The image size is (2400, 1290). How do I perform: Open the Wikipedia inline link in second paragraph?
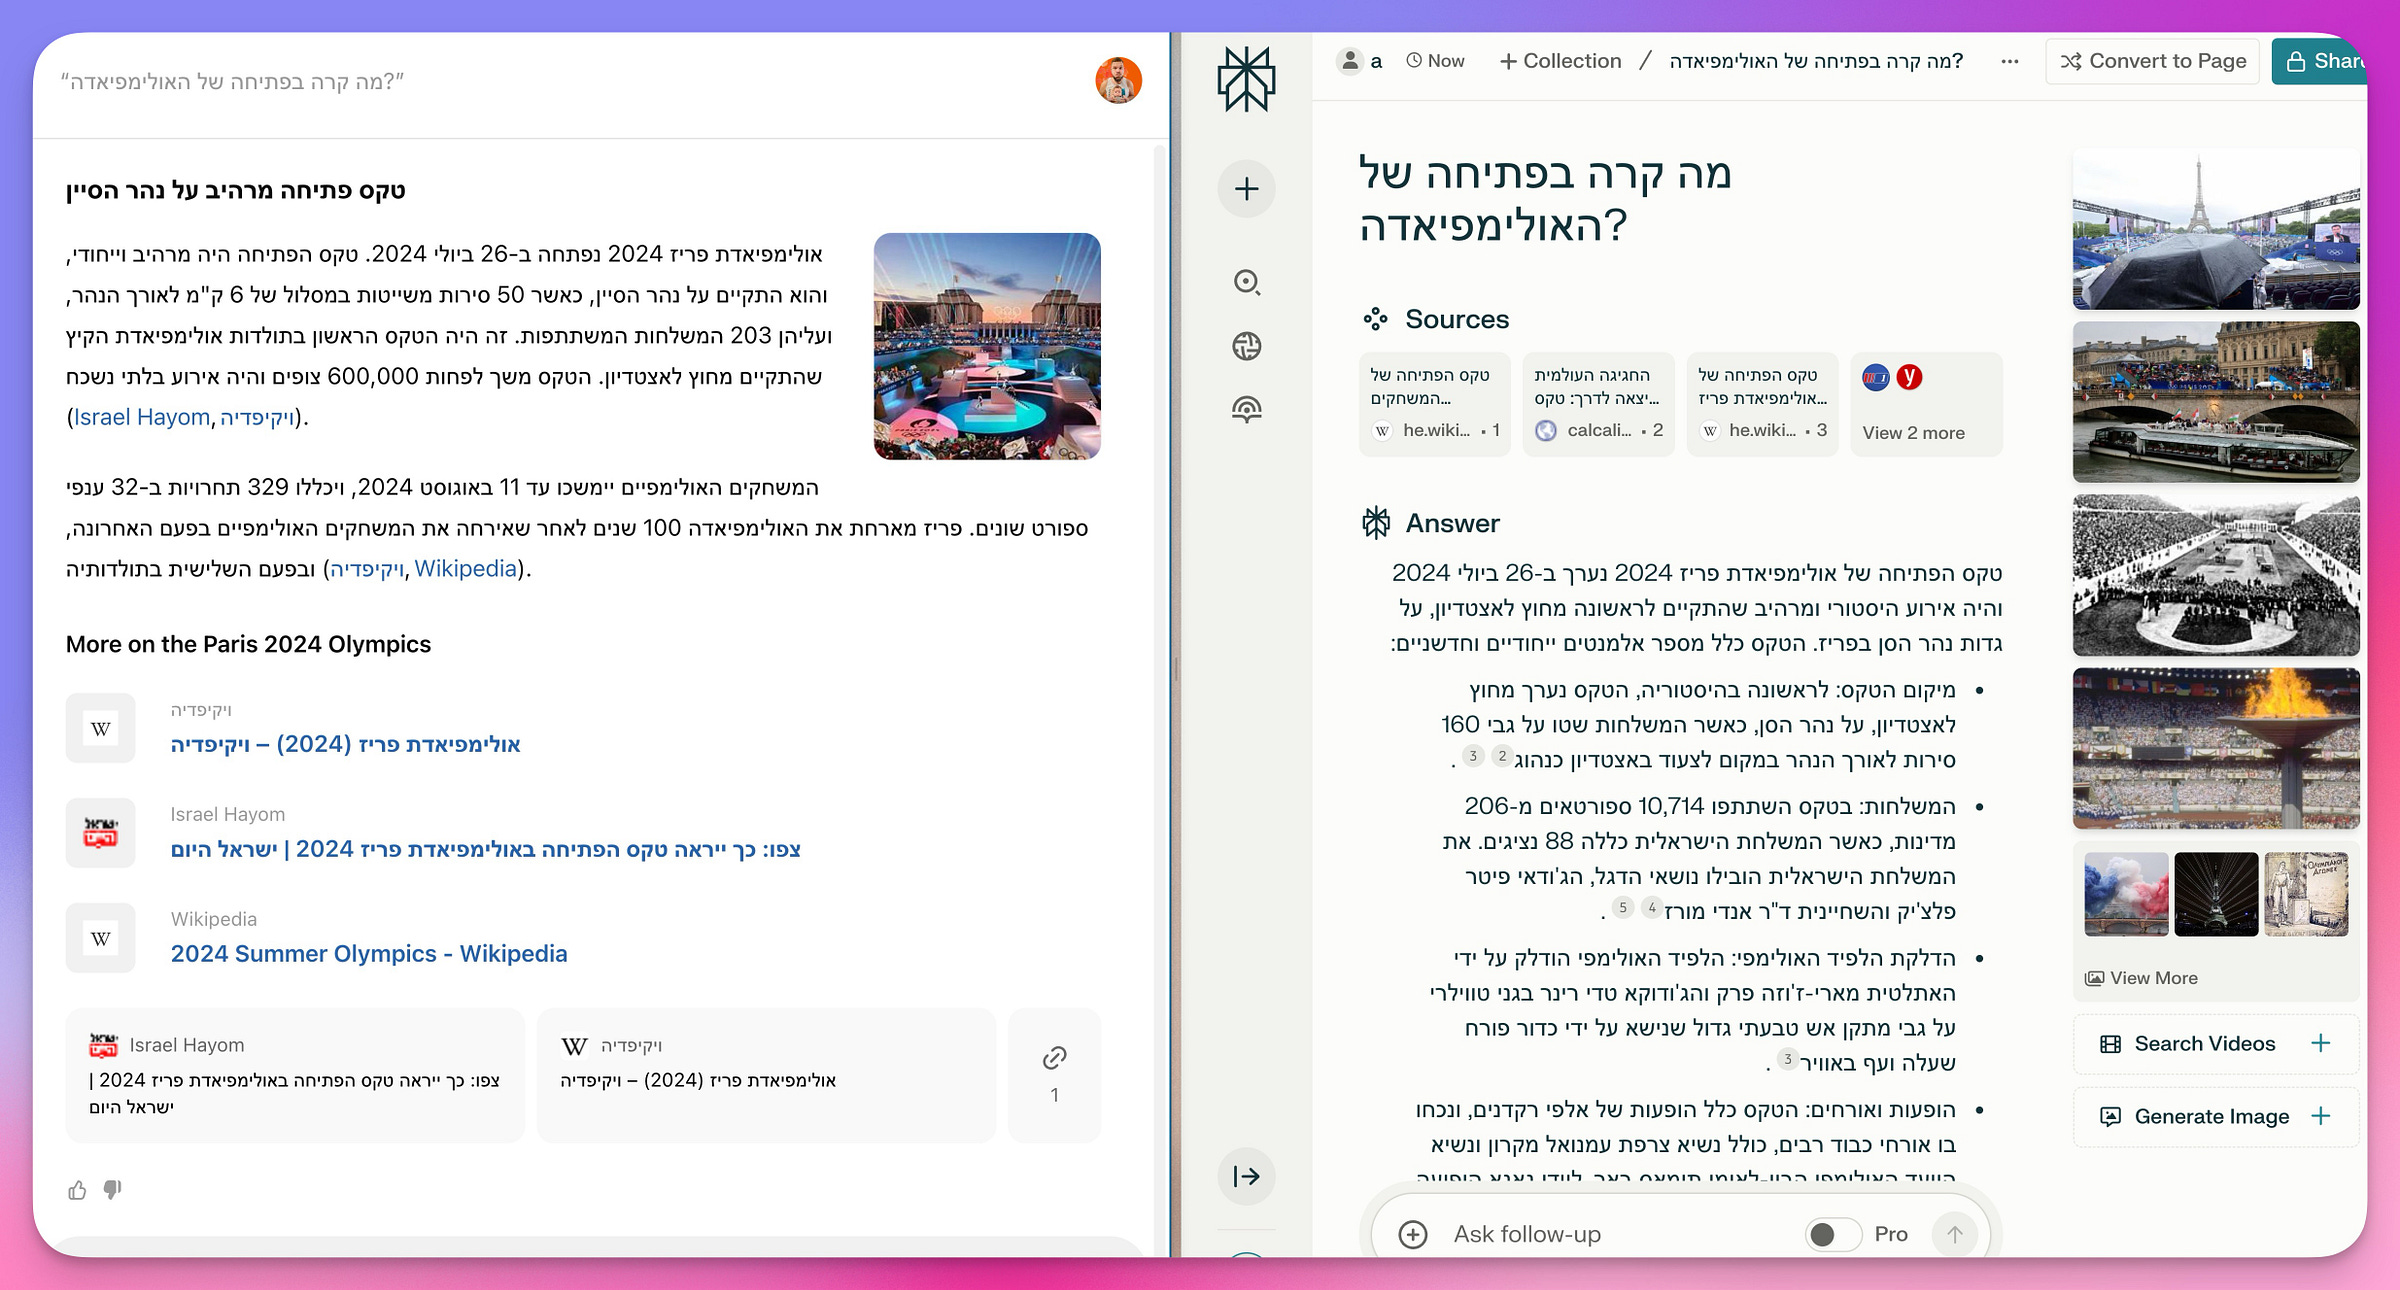(x=465, y=568)
